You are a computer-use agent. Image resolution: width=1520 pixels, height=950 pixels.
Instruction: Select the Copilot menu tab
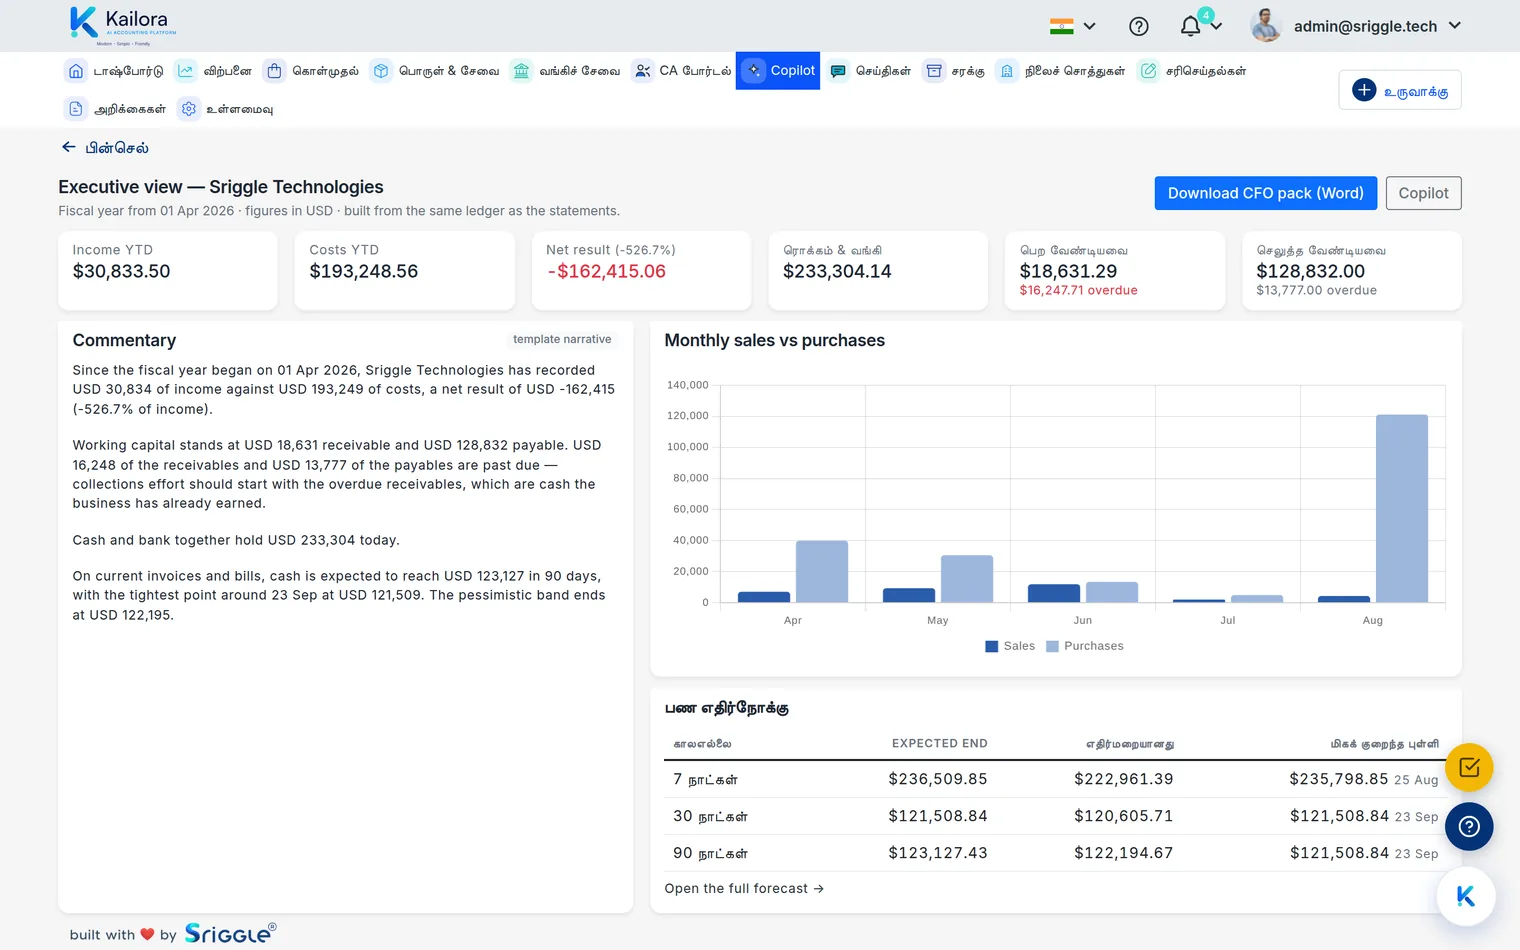[778, 71]
